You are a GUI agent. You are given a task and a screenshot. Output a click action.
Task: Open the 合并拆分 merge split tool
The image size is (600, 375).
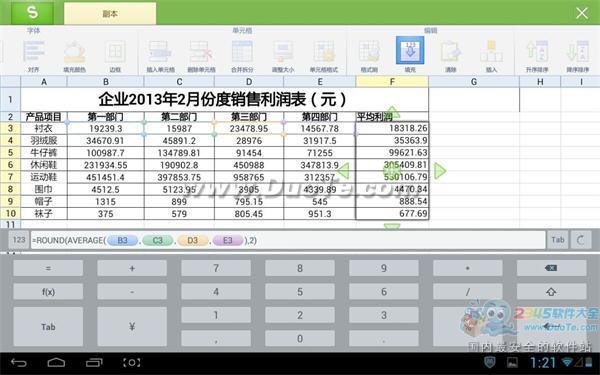click(242, 56)
